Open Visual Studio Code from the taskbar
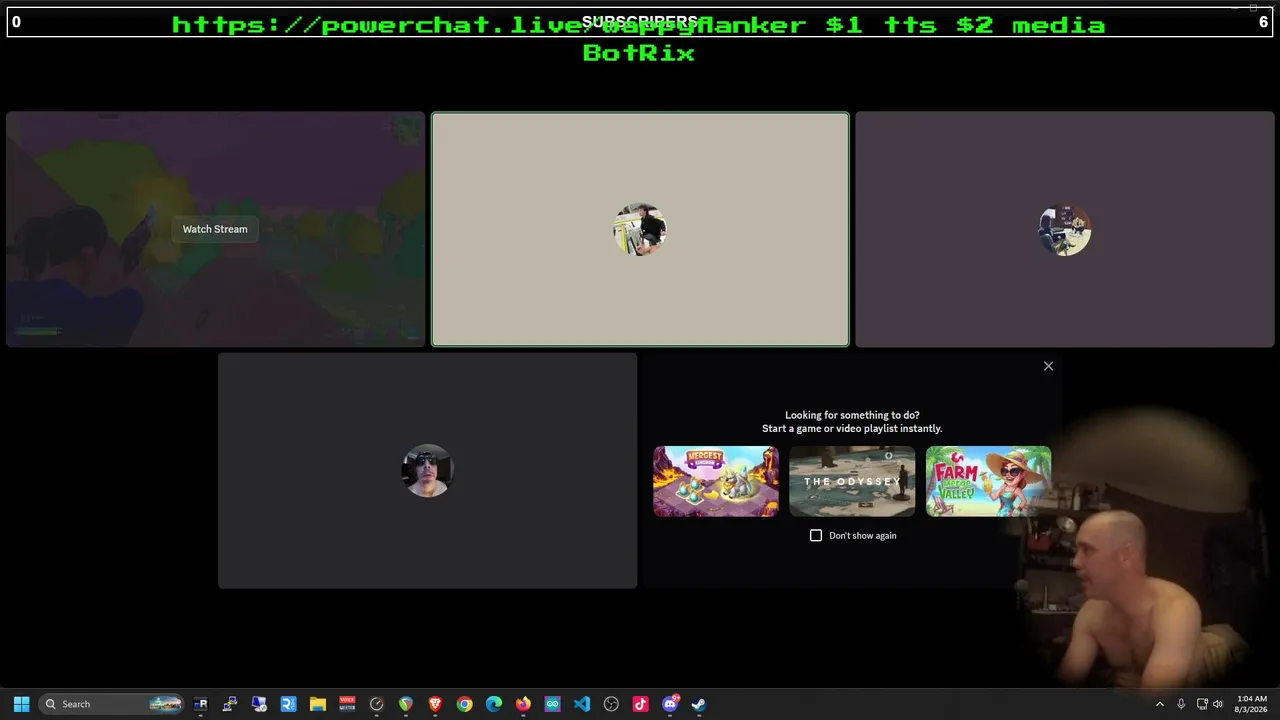Screen dimensions: 1280x720 [x=582, y=704]
